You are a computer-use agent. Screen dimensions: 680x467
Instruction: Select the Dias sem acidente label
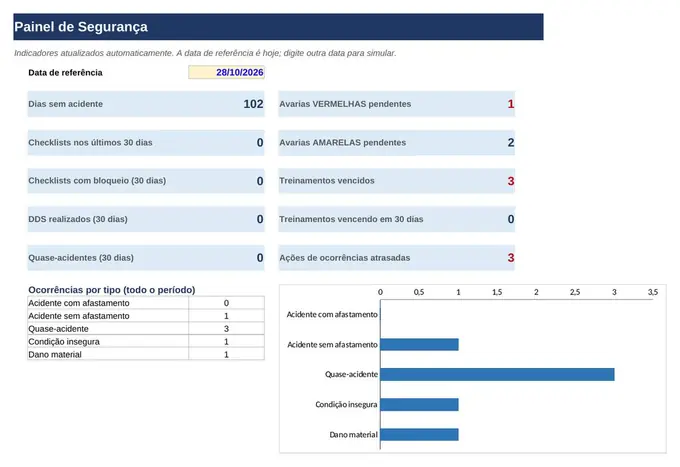coord(65,104)
